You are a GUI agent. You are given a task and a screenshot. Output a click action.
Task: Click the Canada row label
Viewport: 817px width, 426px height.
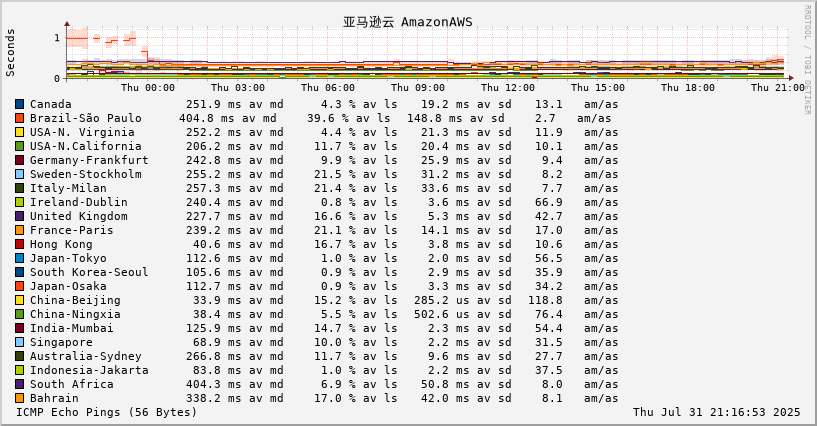[x=51, y=104]
